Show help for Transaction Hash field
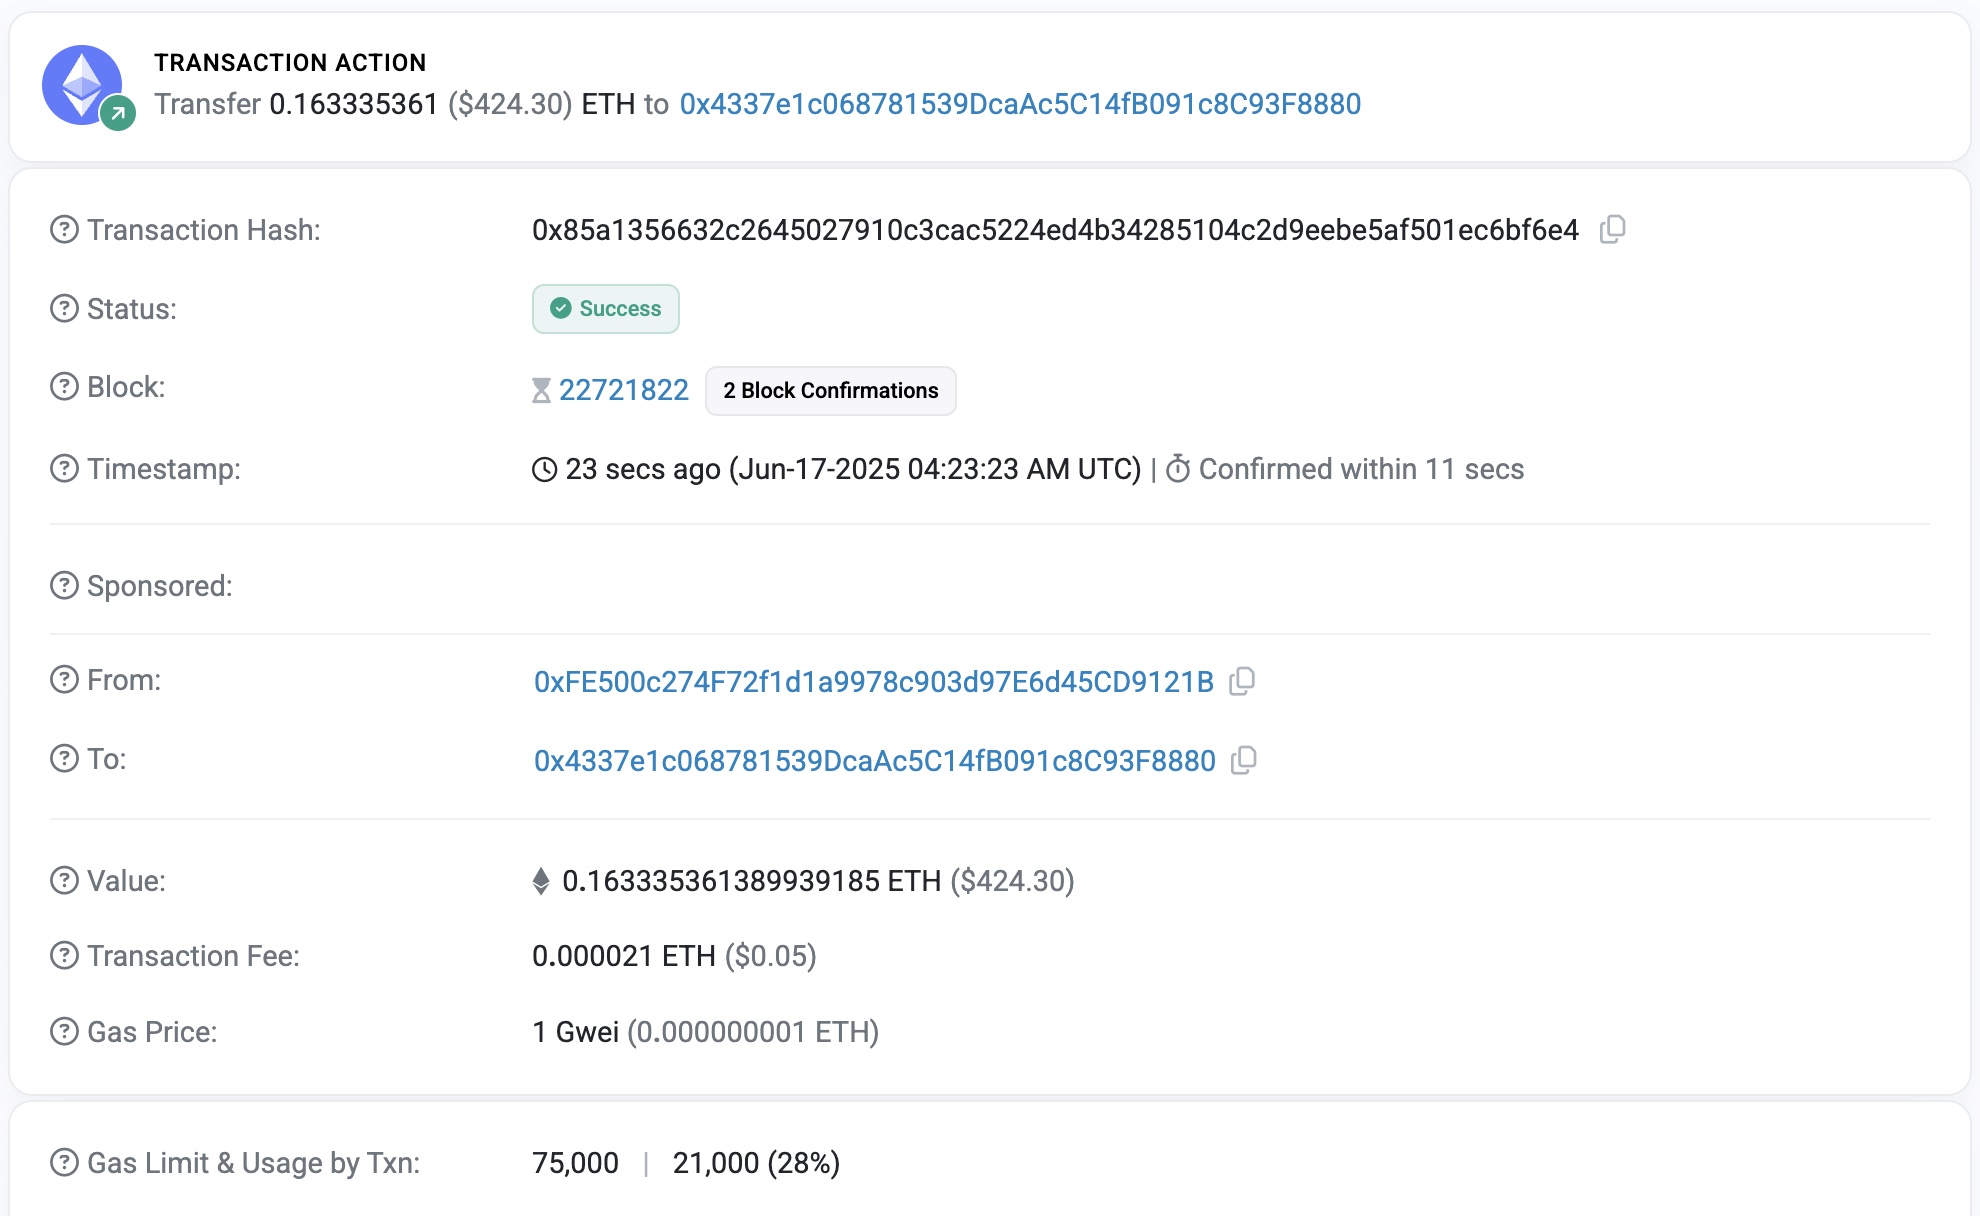Viewport: 1980px width, 1216px height. coord(64,230)
